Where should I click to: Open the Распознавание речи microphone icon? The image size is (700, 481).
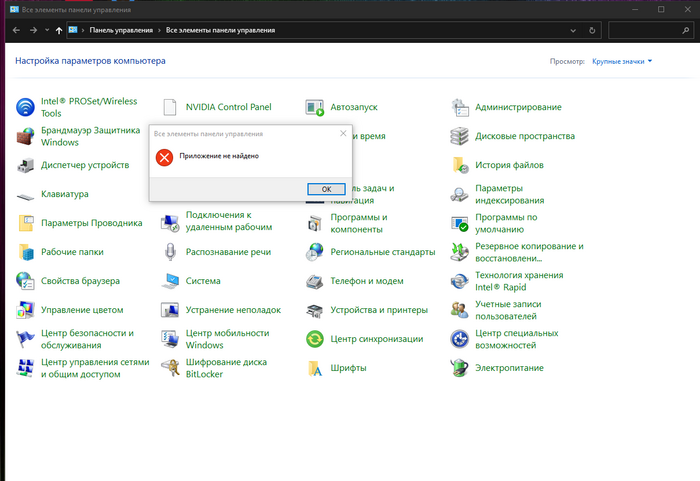[x=170, y=252]
